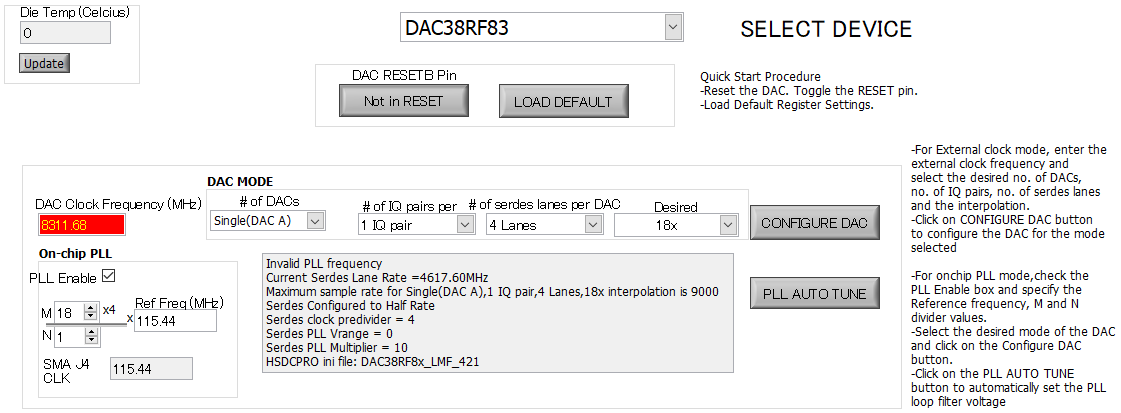Open the DAC38RF83 device selection dropdown
The width and height of the screenshot is (1121, 413).
pos(541,27)
